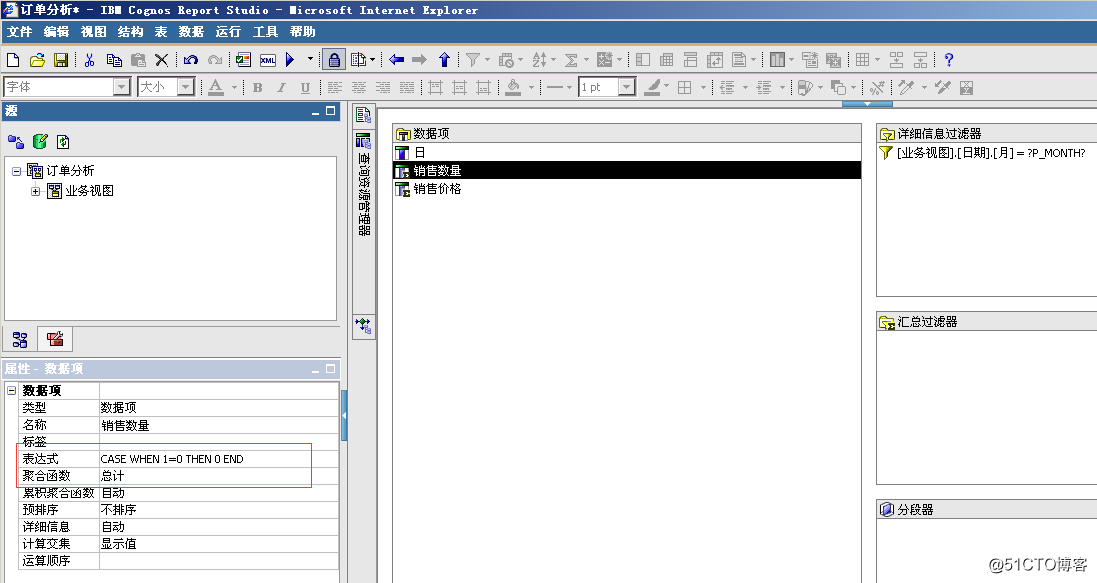
Task: Click the page explorer icon above 查询资源管理器
Action: click(364, 115)
